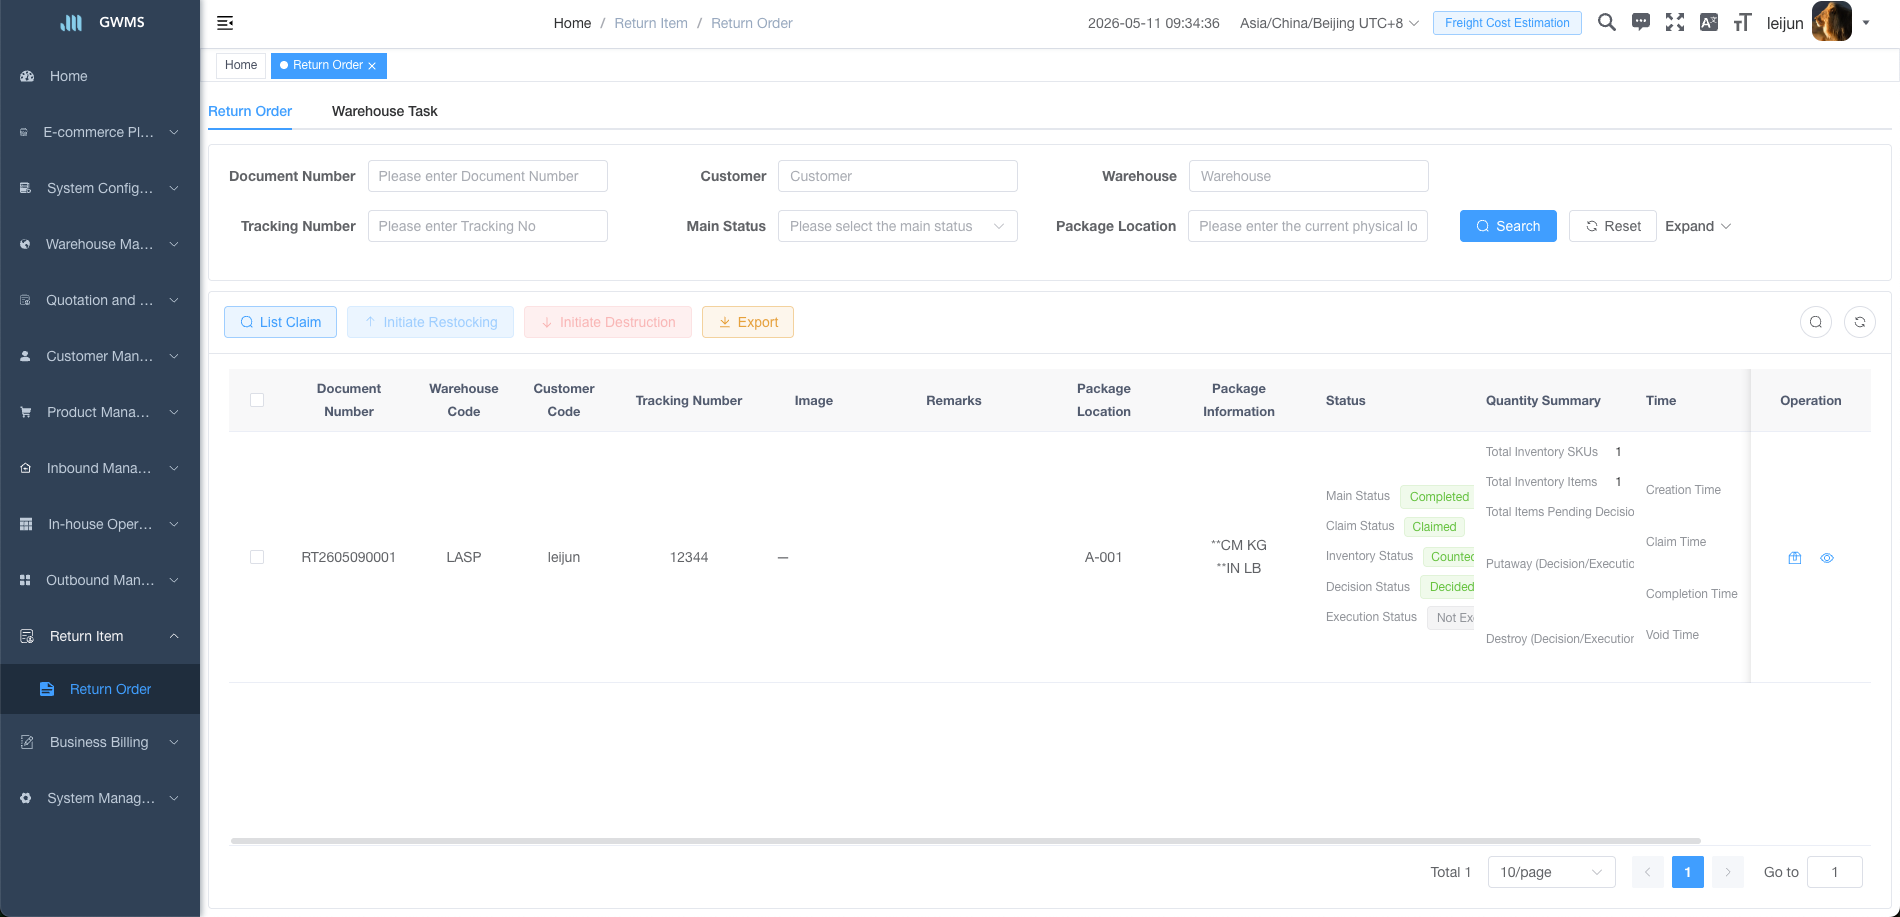
Task: Click document number RT2605090001 cell
Action: tap(349, 557)
